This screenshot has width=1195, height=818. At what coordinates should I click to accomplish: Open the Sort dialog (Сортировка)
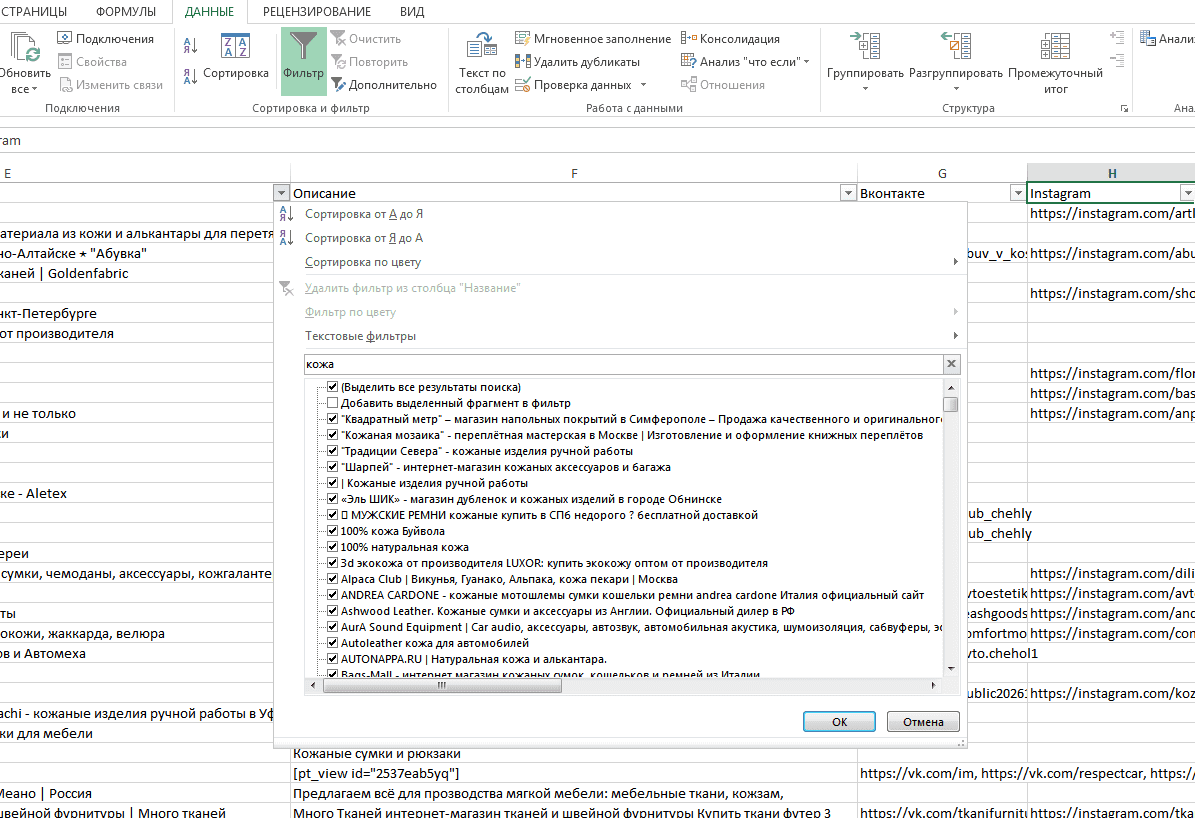click(235, 56)
